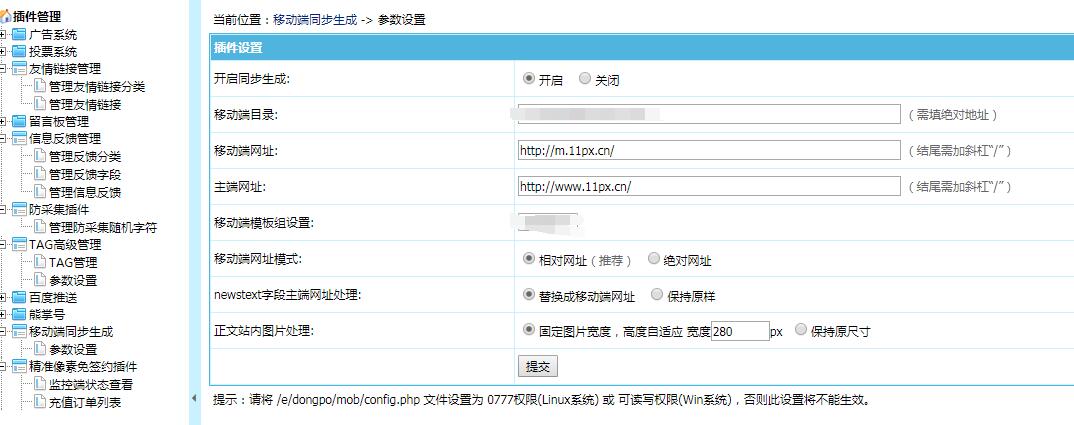1074x425 pixels.
Task: Click the page icon for 管理反馈字段
Action: click(40, 174)
